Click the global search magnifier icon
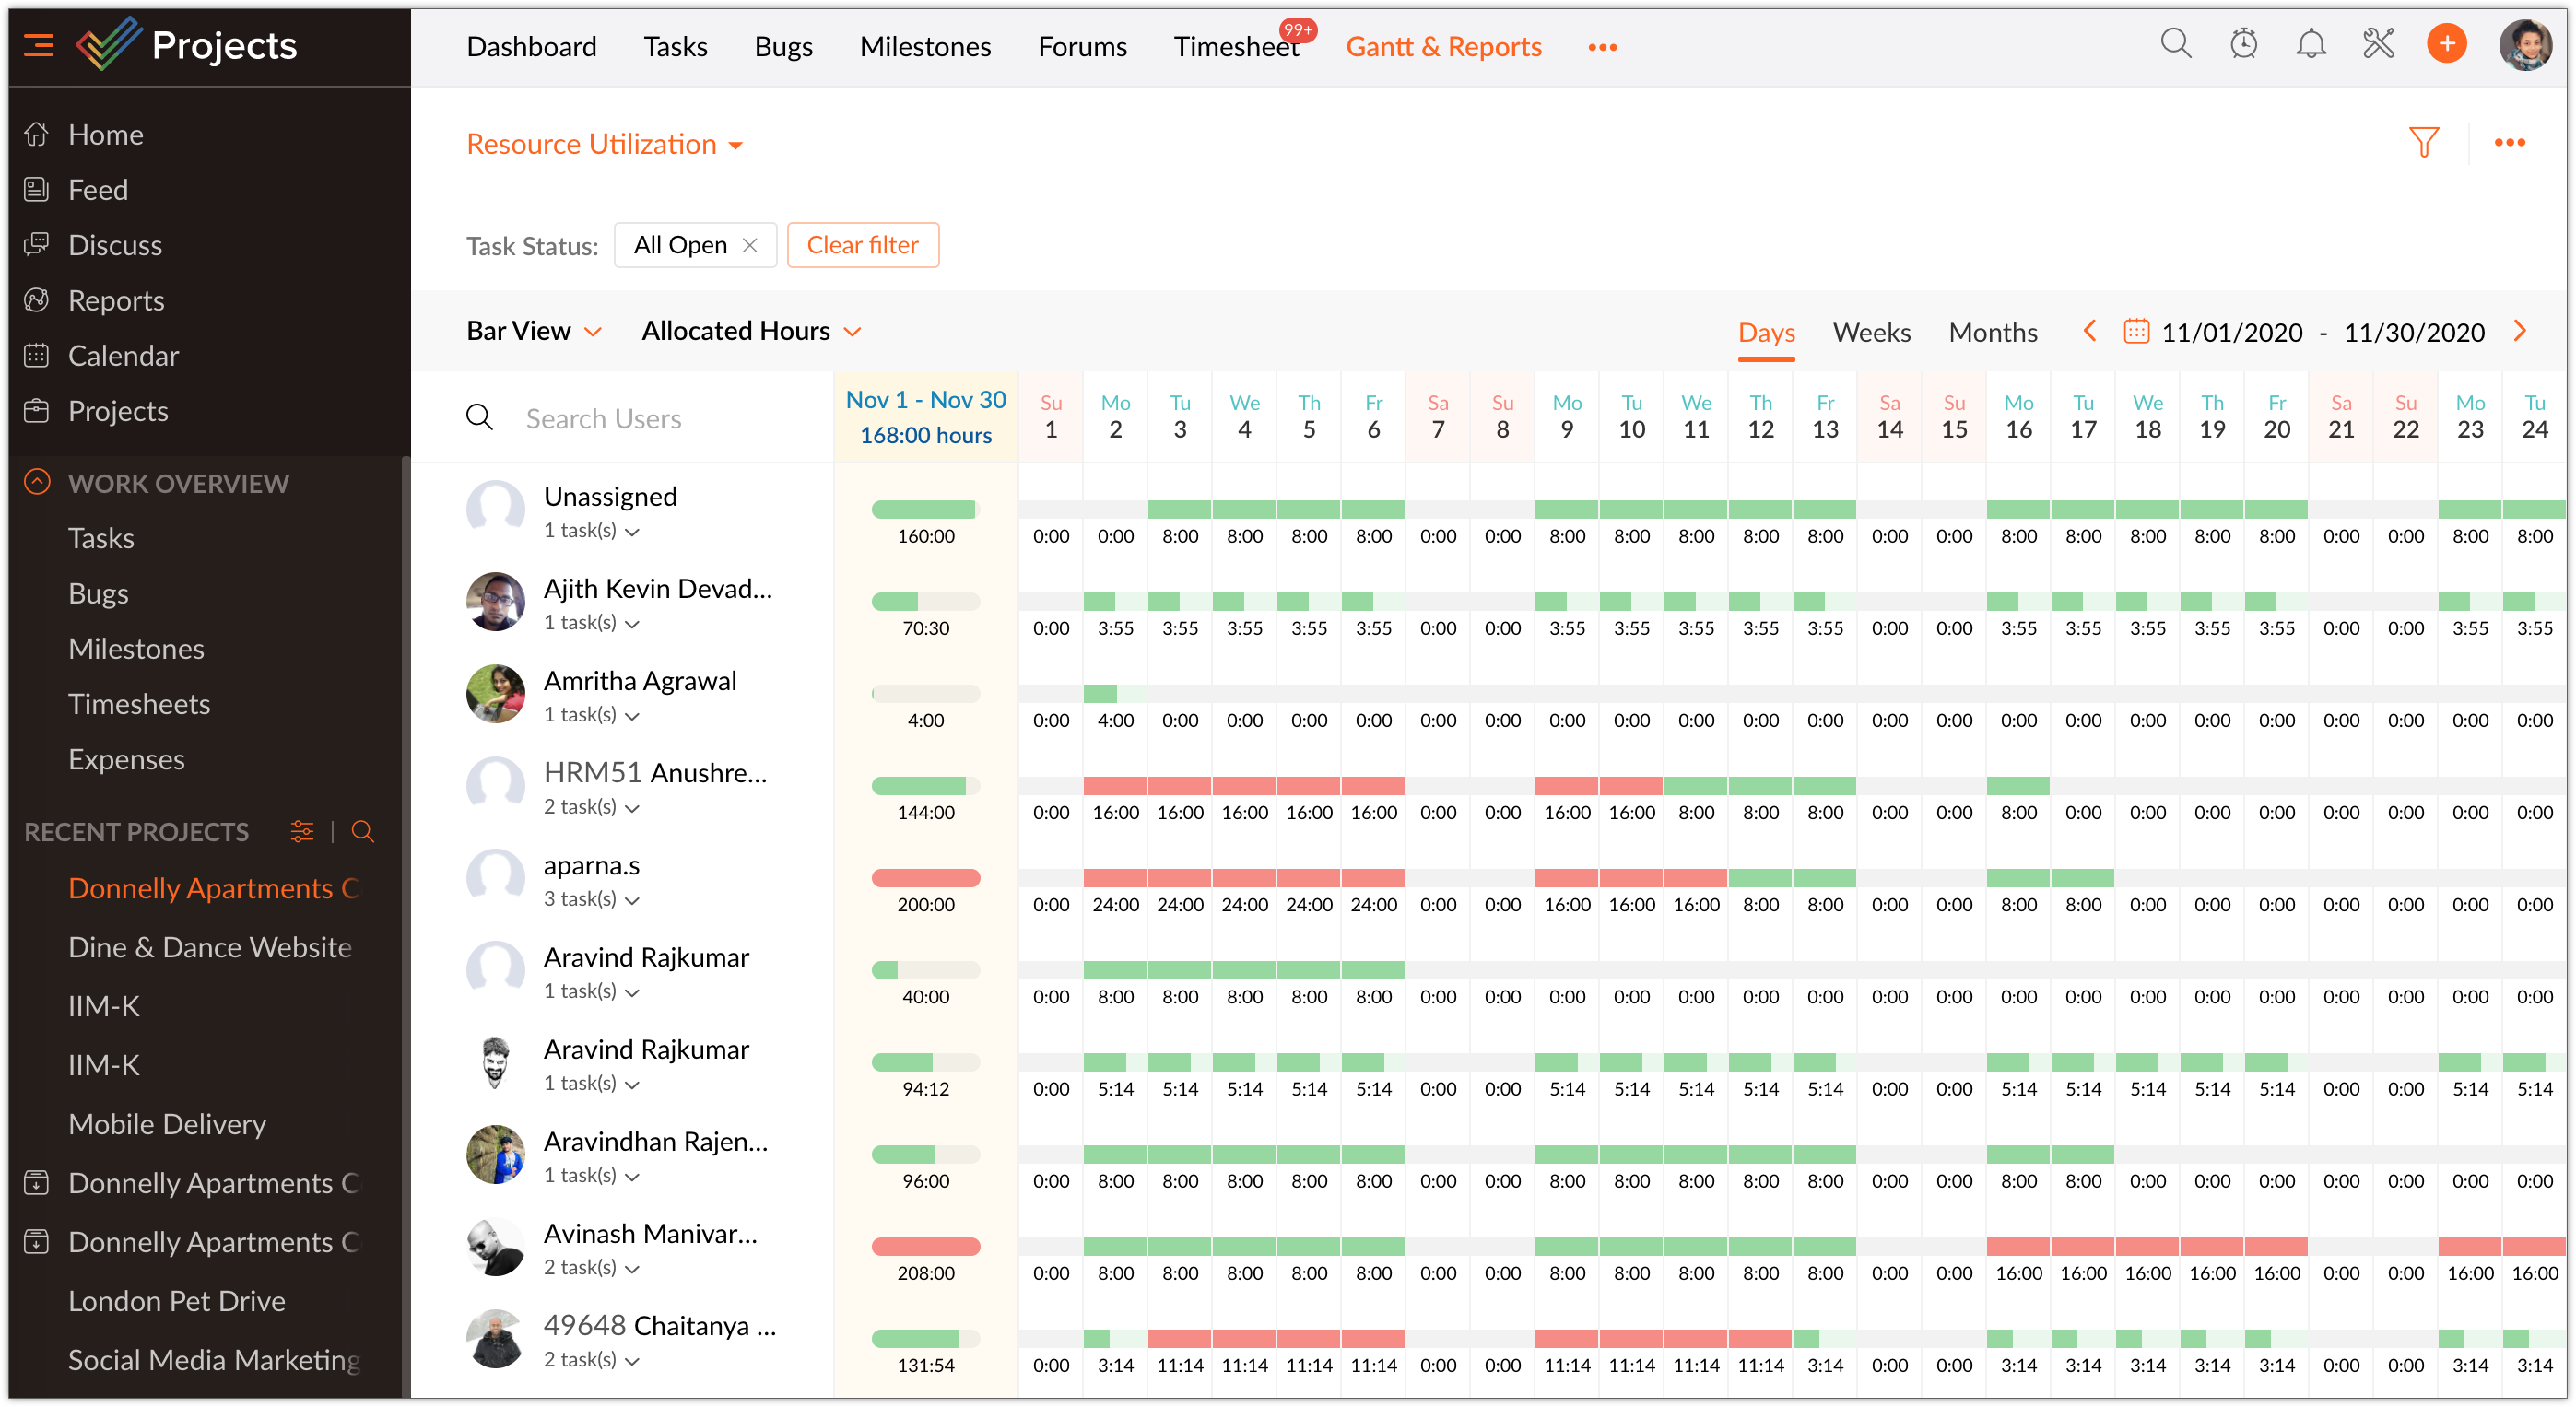The image size is (2576, 1407). (2175, 44)
